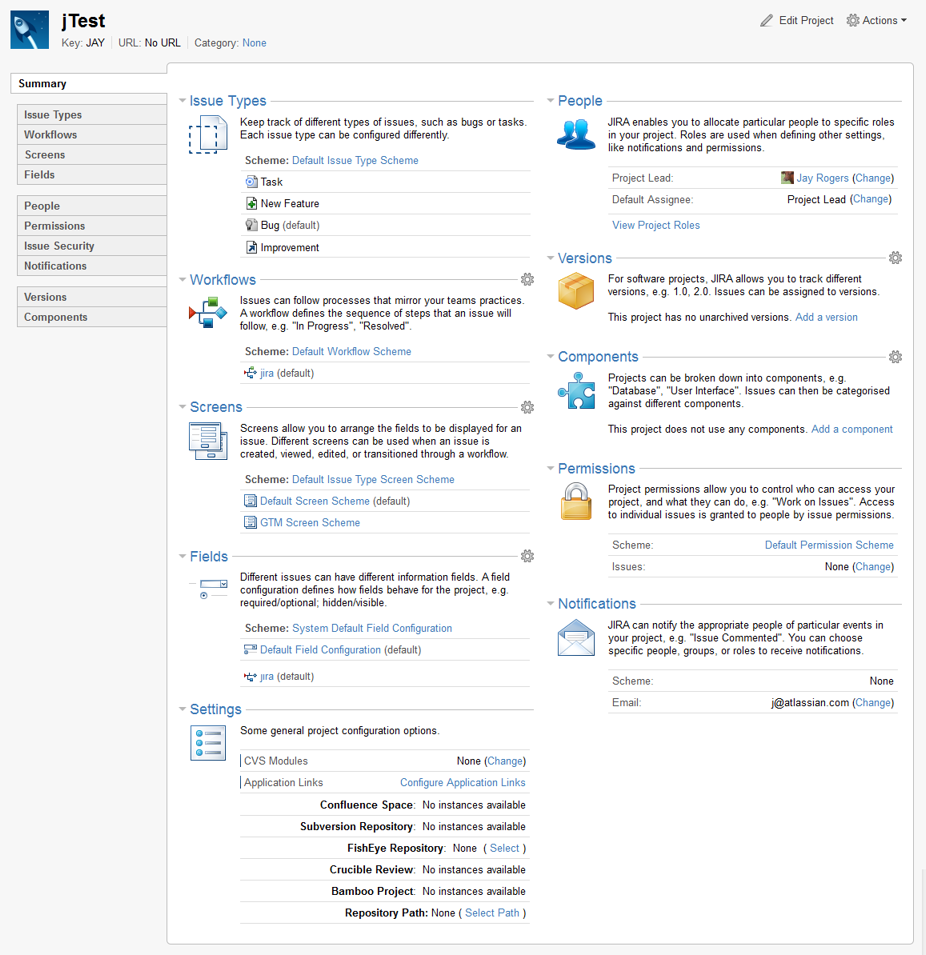
Task: Click the Permissions padlock icon
Action: point(576,501)
